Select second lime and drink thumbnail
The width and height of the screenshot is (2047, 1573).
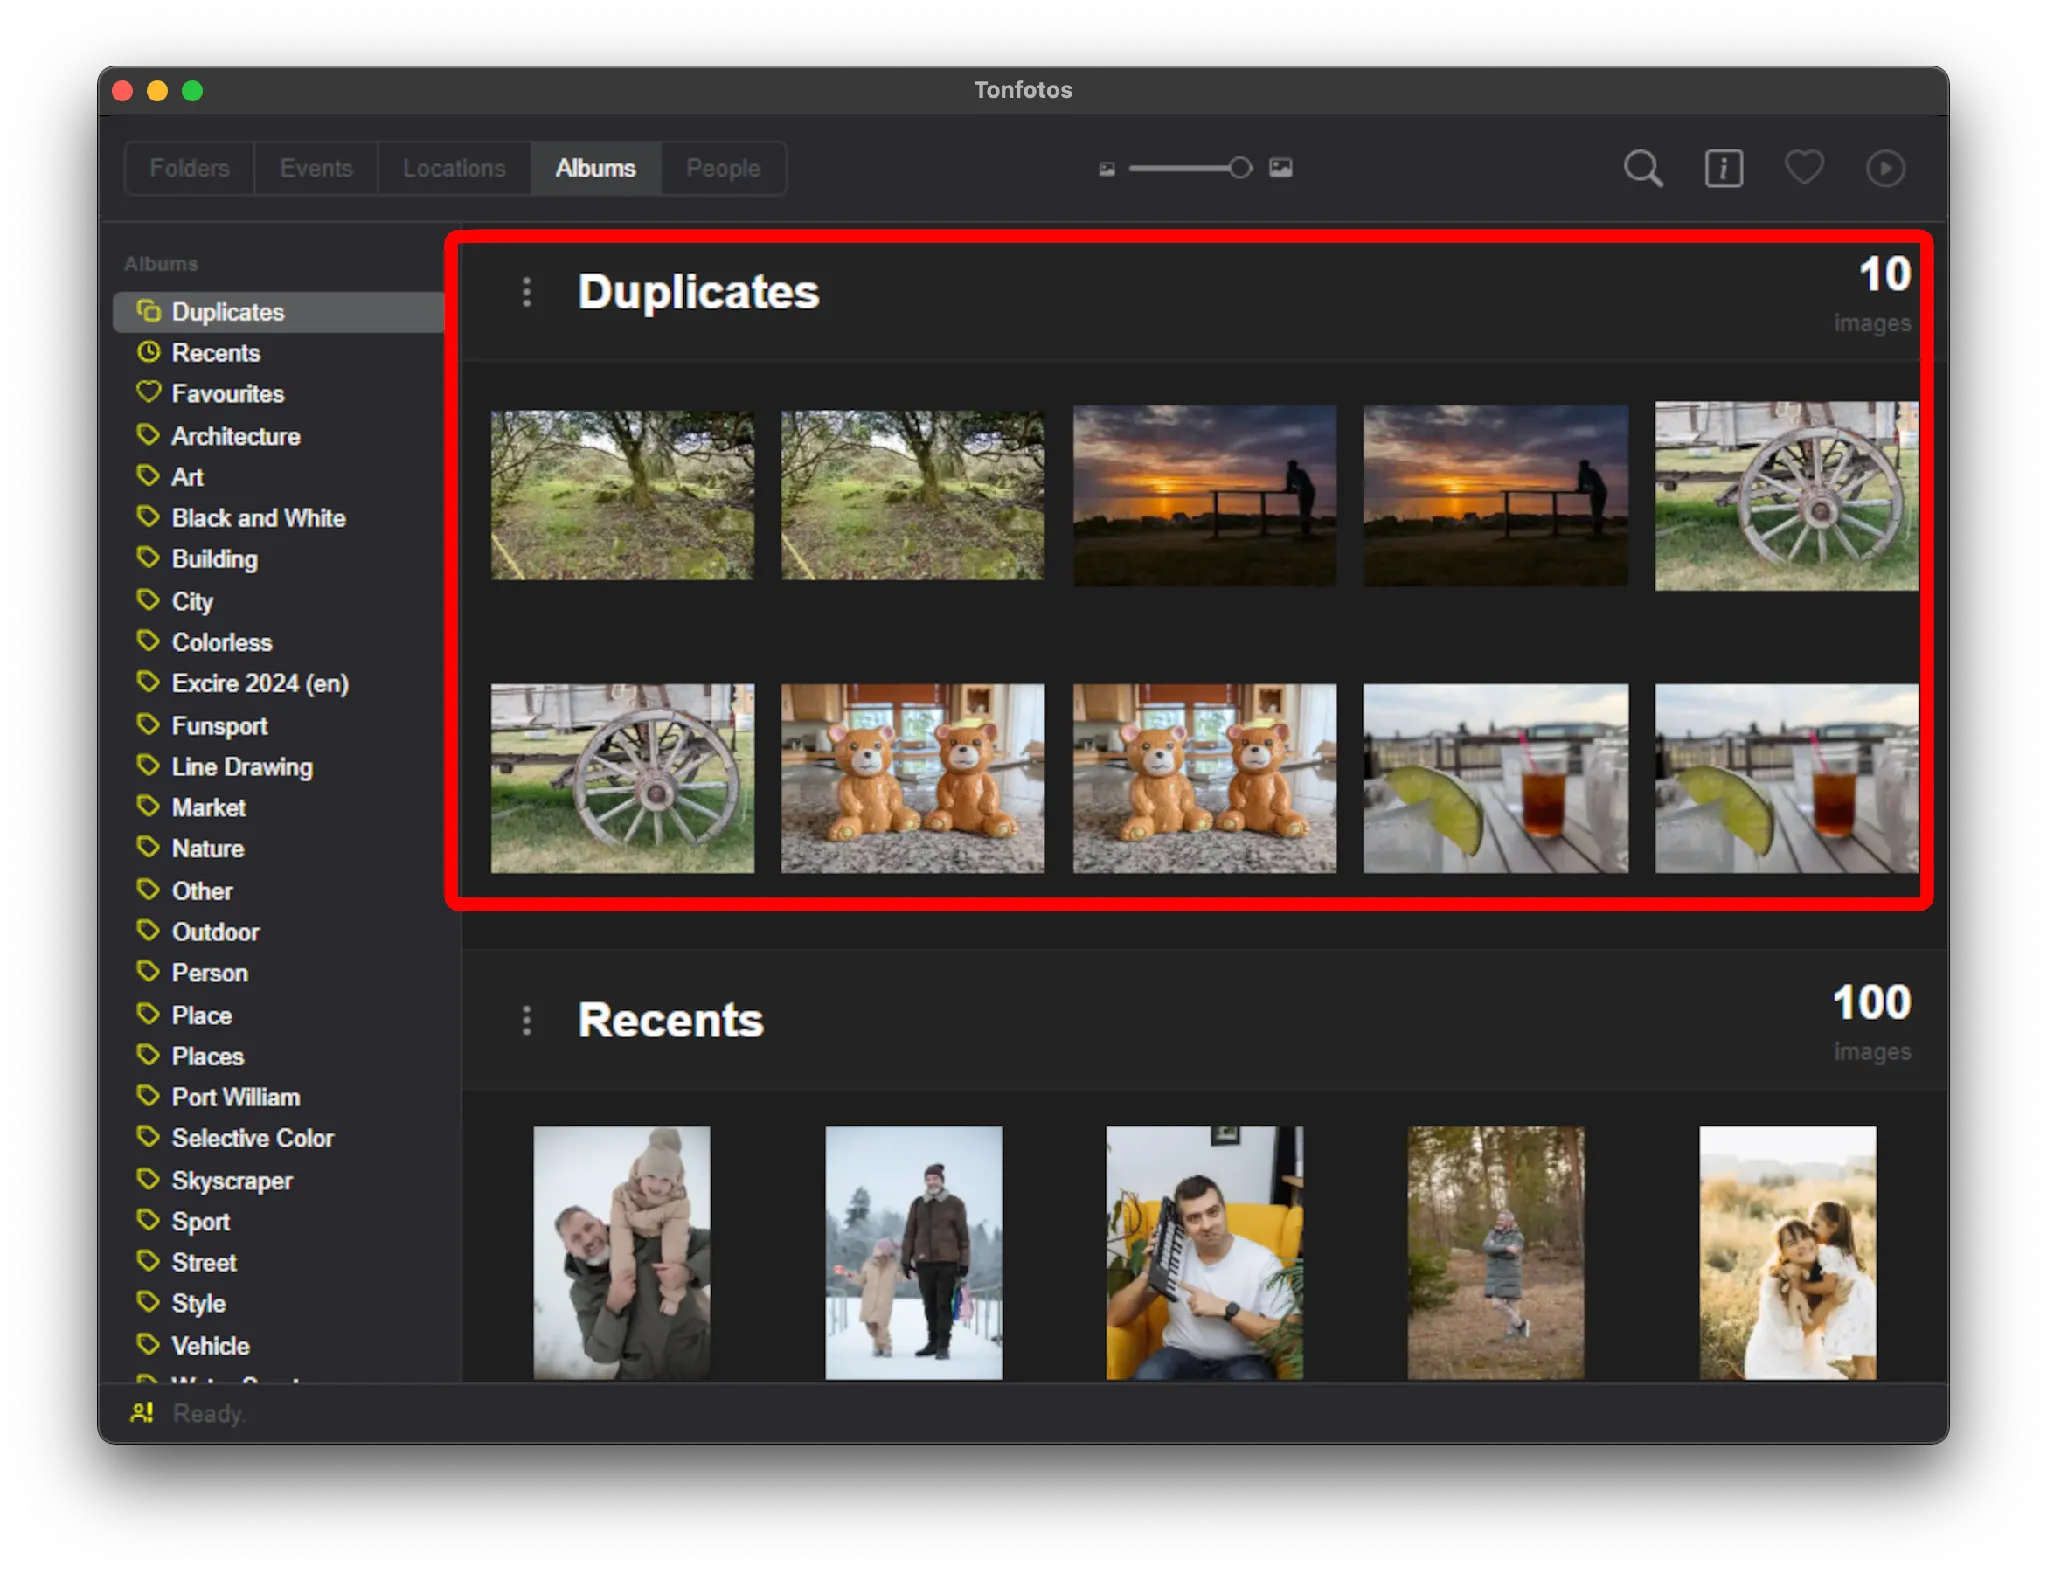tap(1786, 778)
